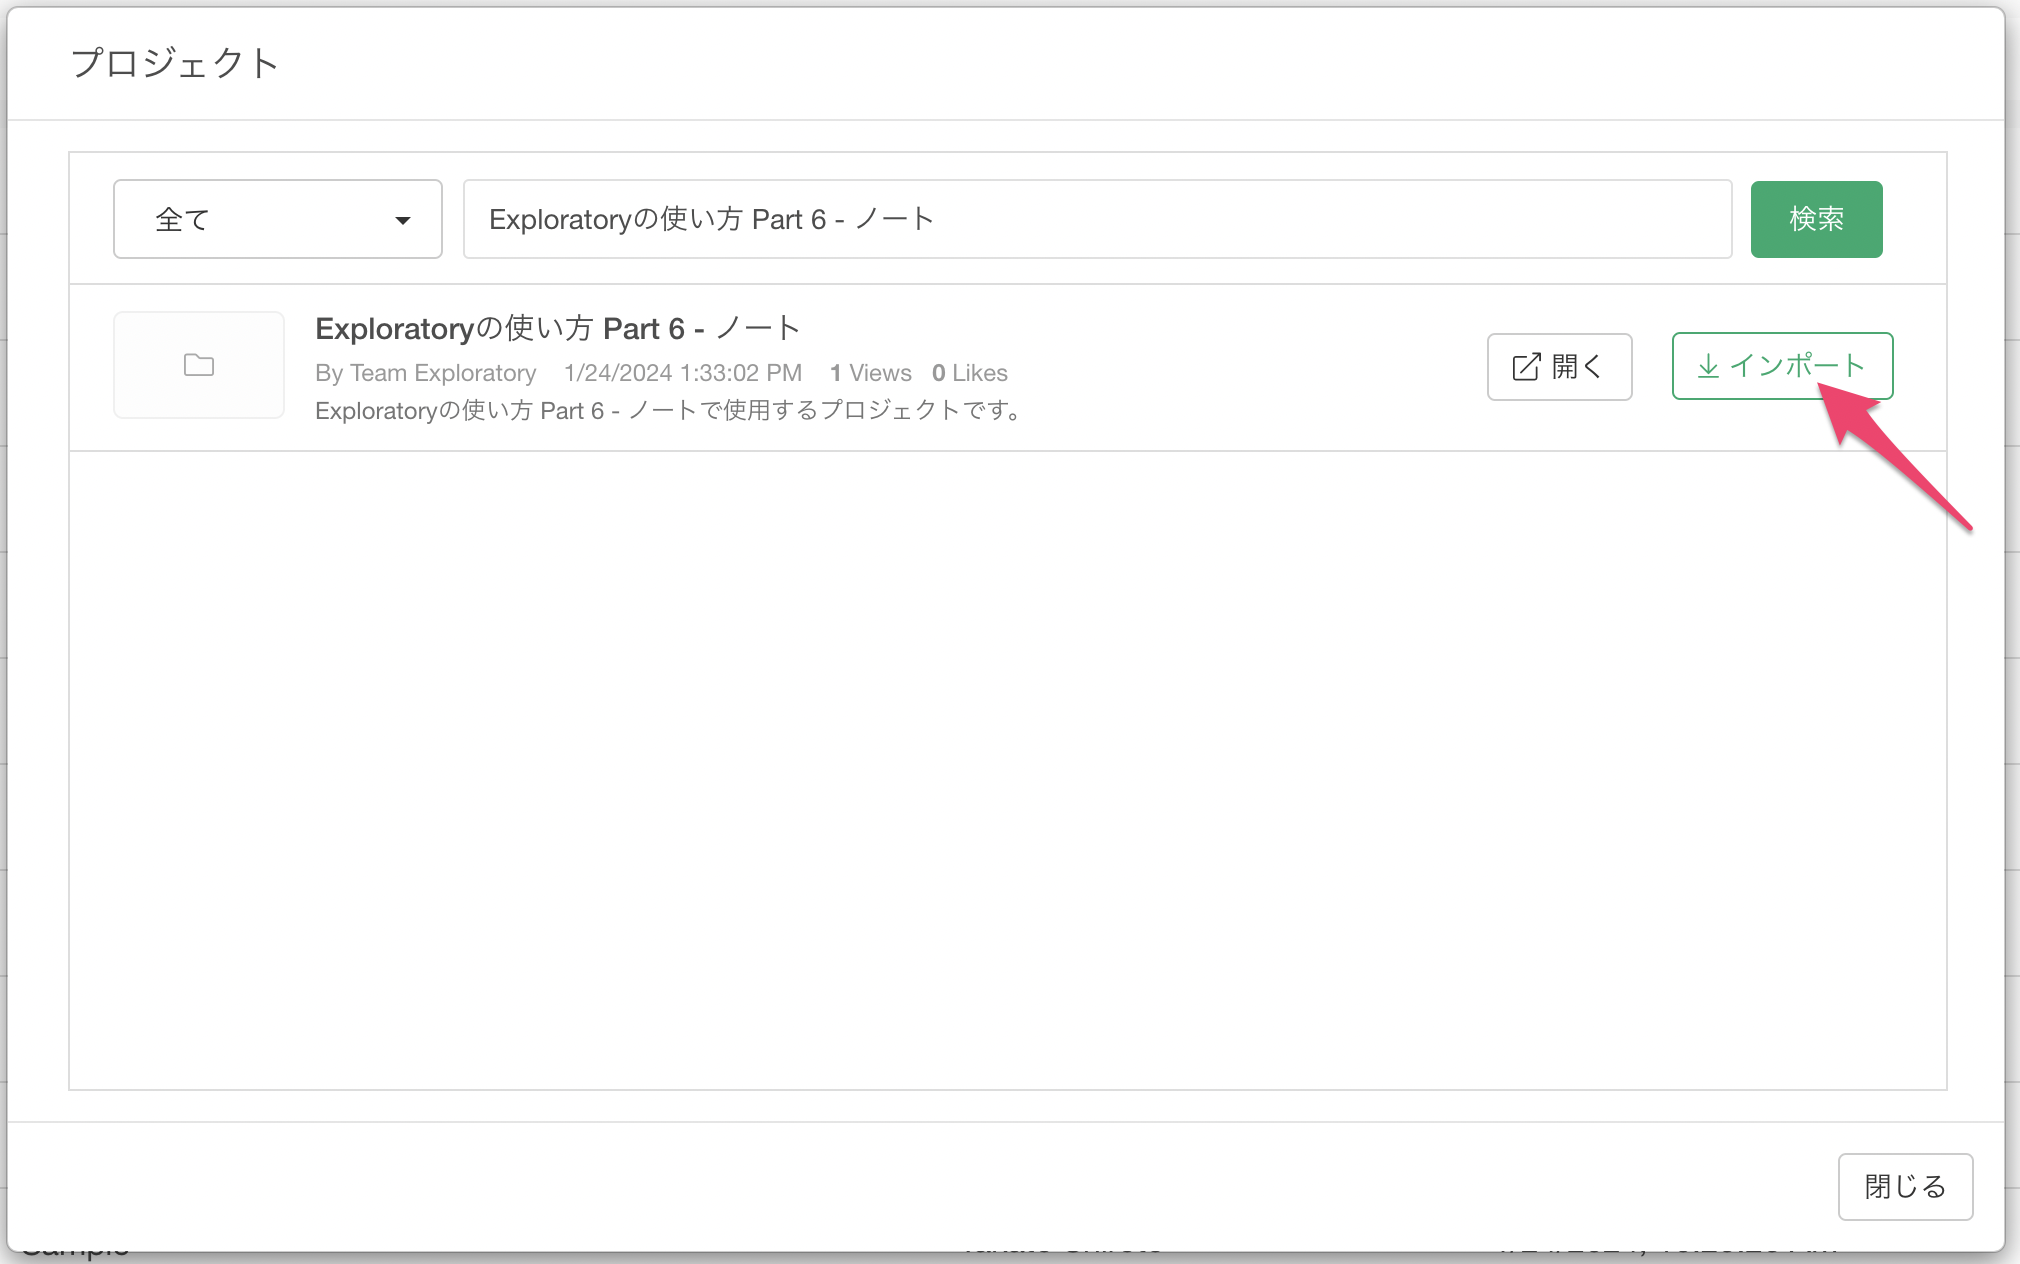
Task: Click the プロジェクト dialog title
Action: pos(174,63)
